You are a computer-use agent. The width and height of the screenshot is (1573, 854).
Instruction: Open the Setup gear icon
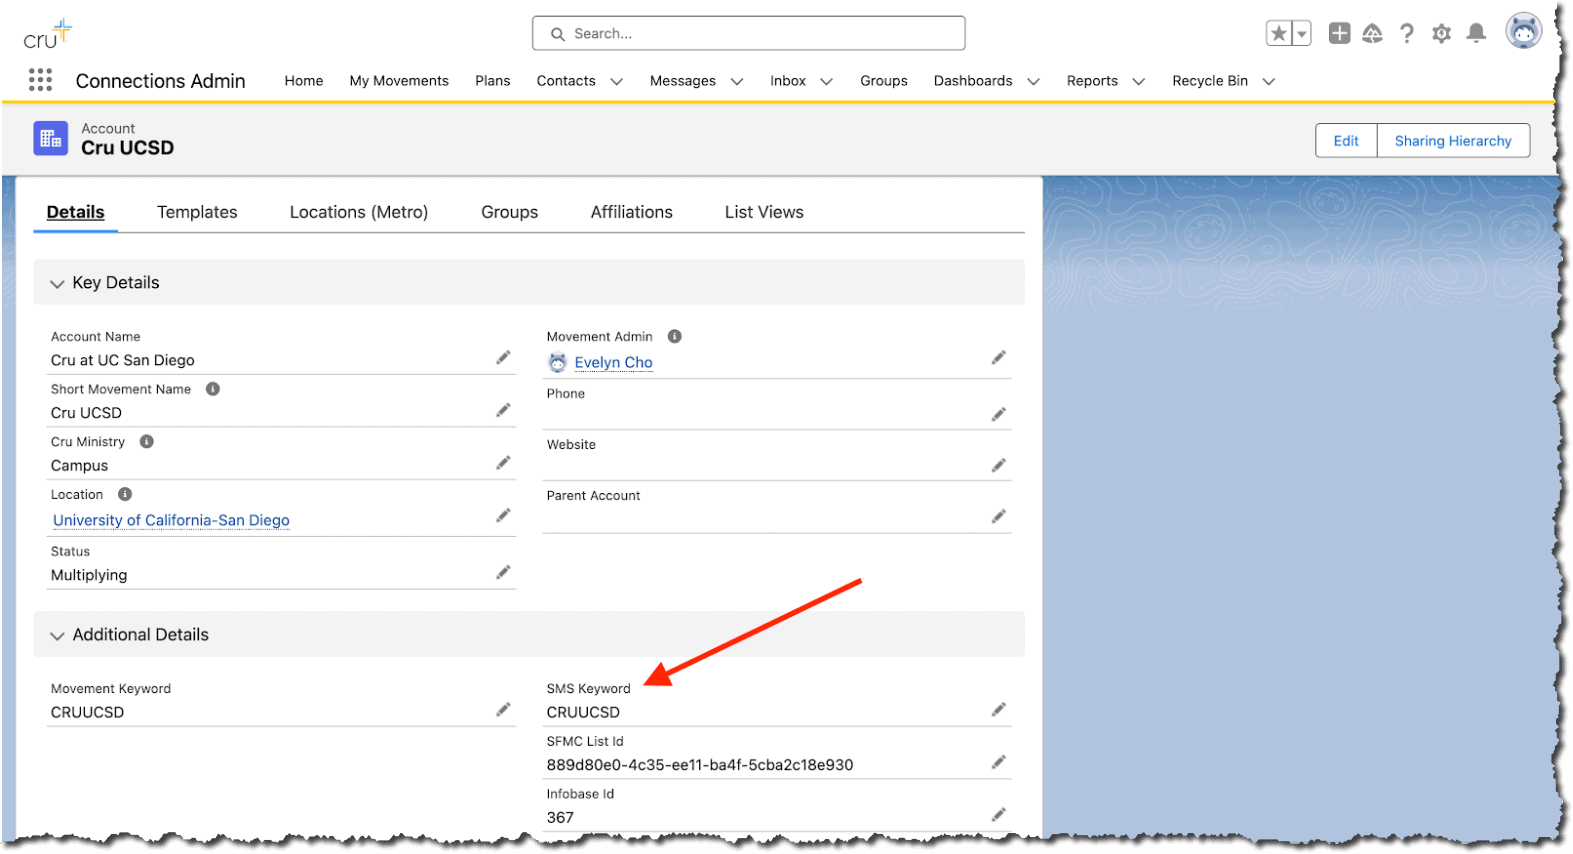click(x=1441, y=34)
